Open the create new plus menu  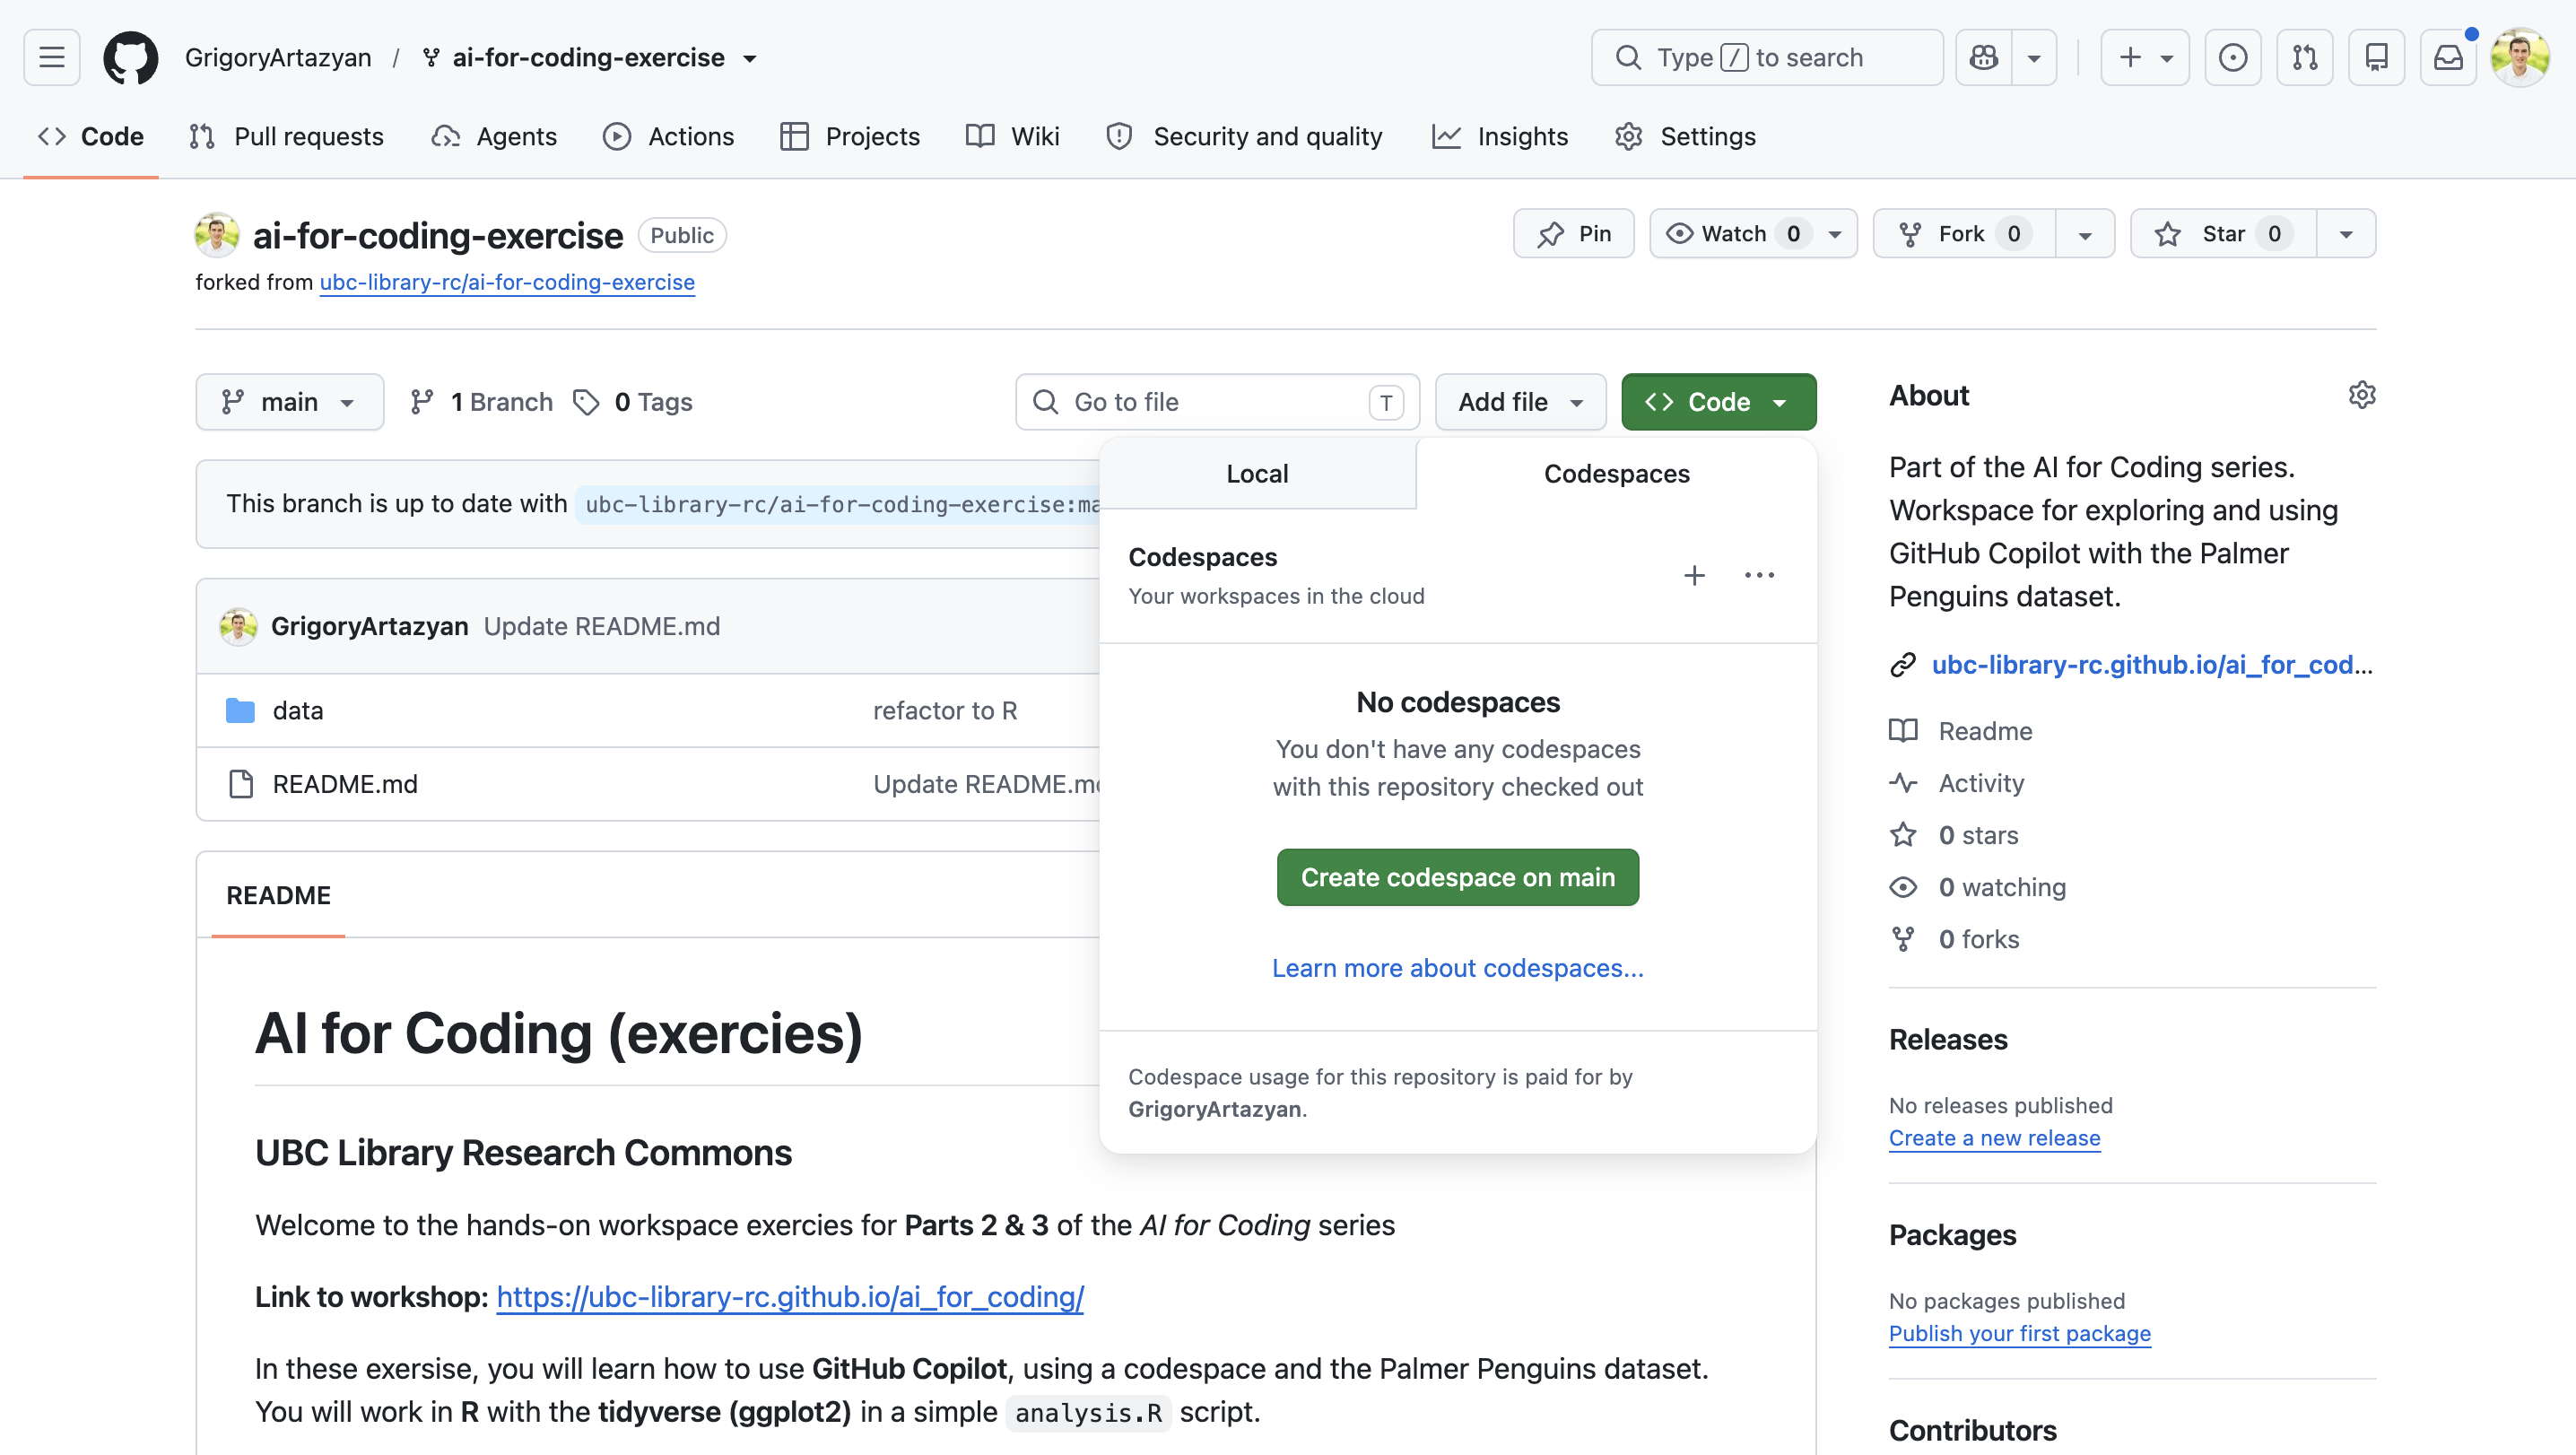point(2145,57)
